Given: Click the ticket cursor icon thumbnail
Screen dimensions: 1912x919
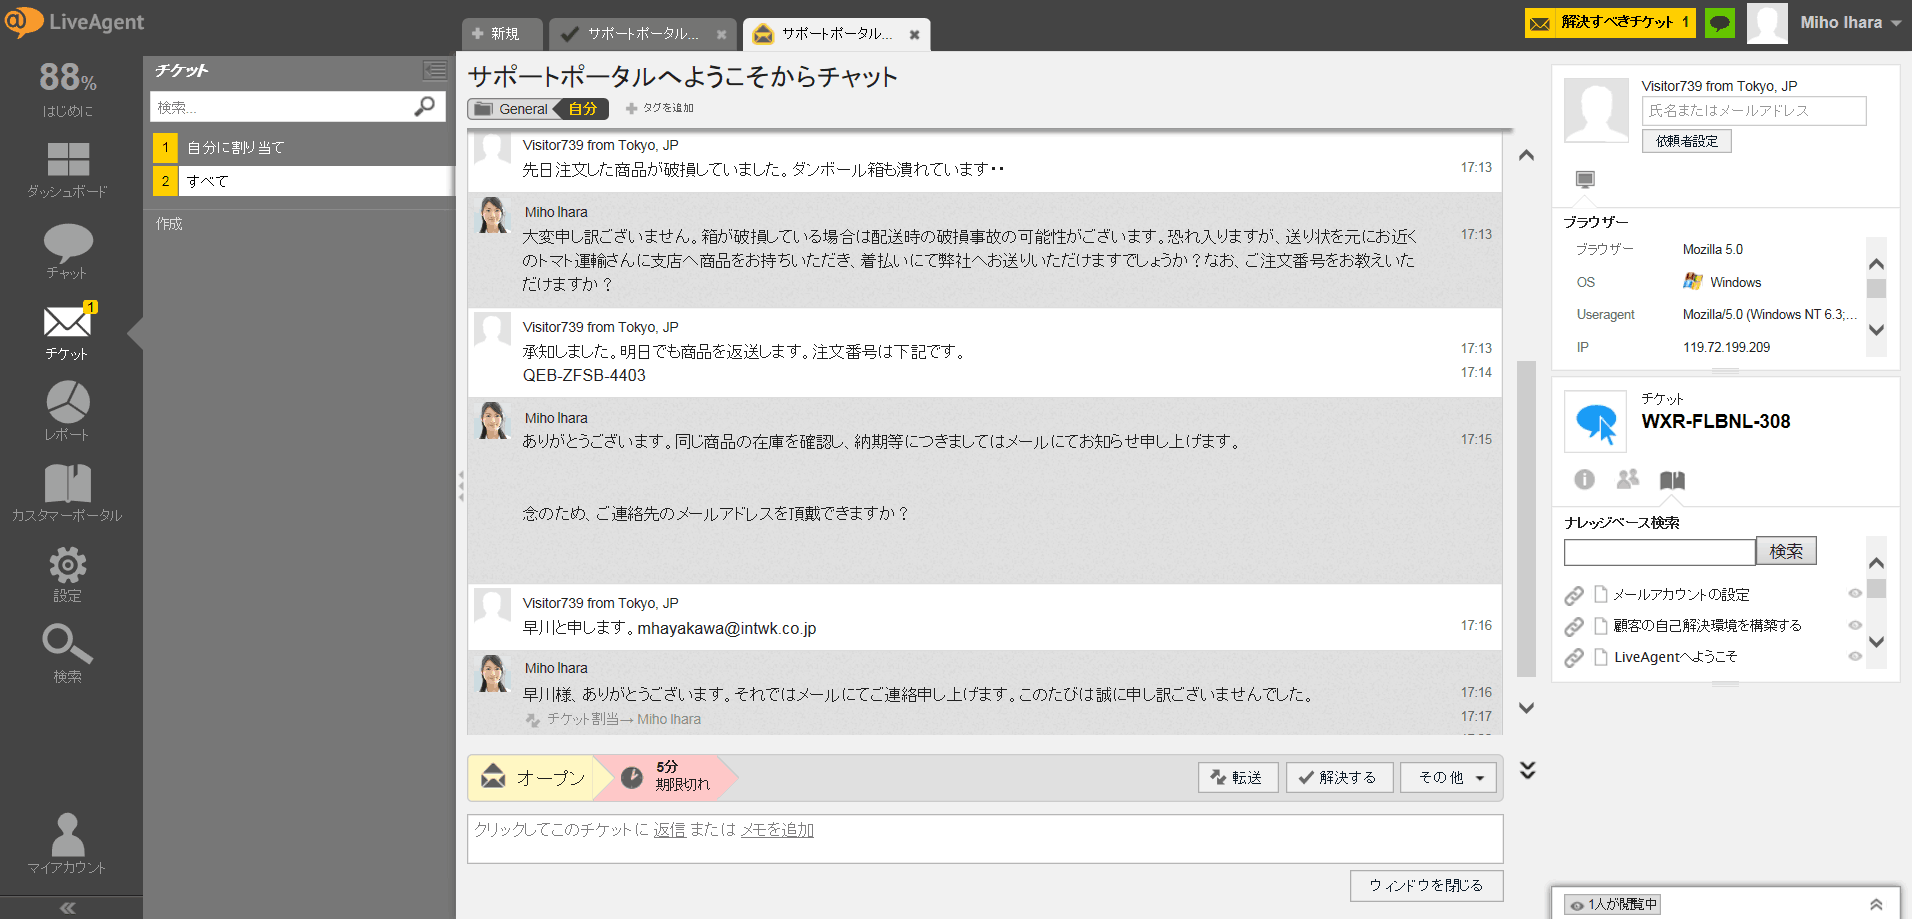Looking at the screenshot, I should 1595,422.
